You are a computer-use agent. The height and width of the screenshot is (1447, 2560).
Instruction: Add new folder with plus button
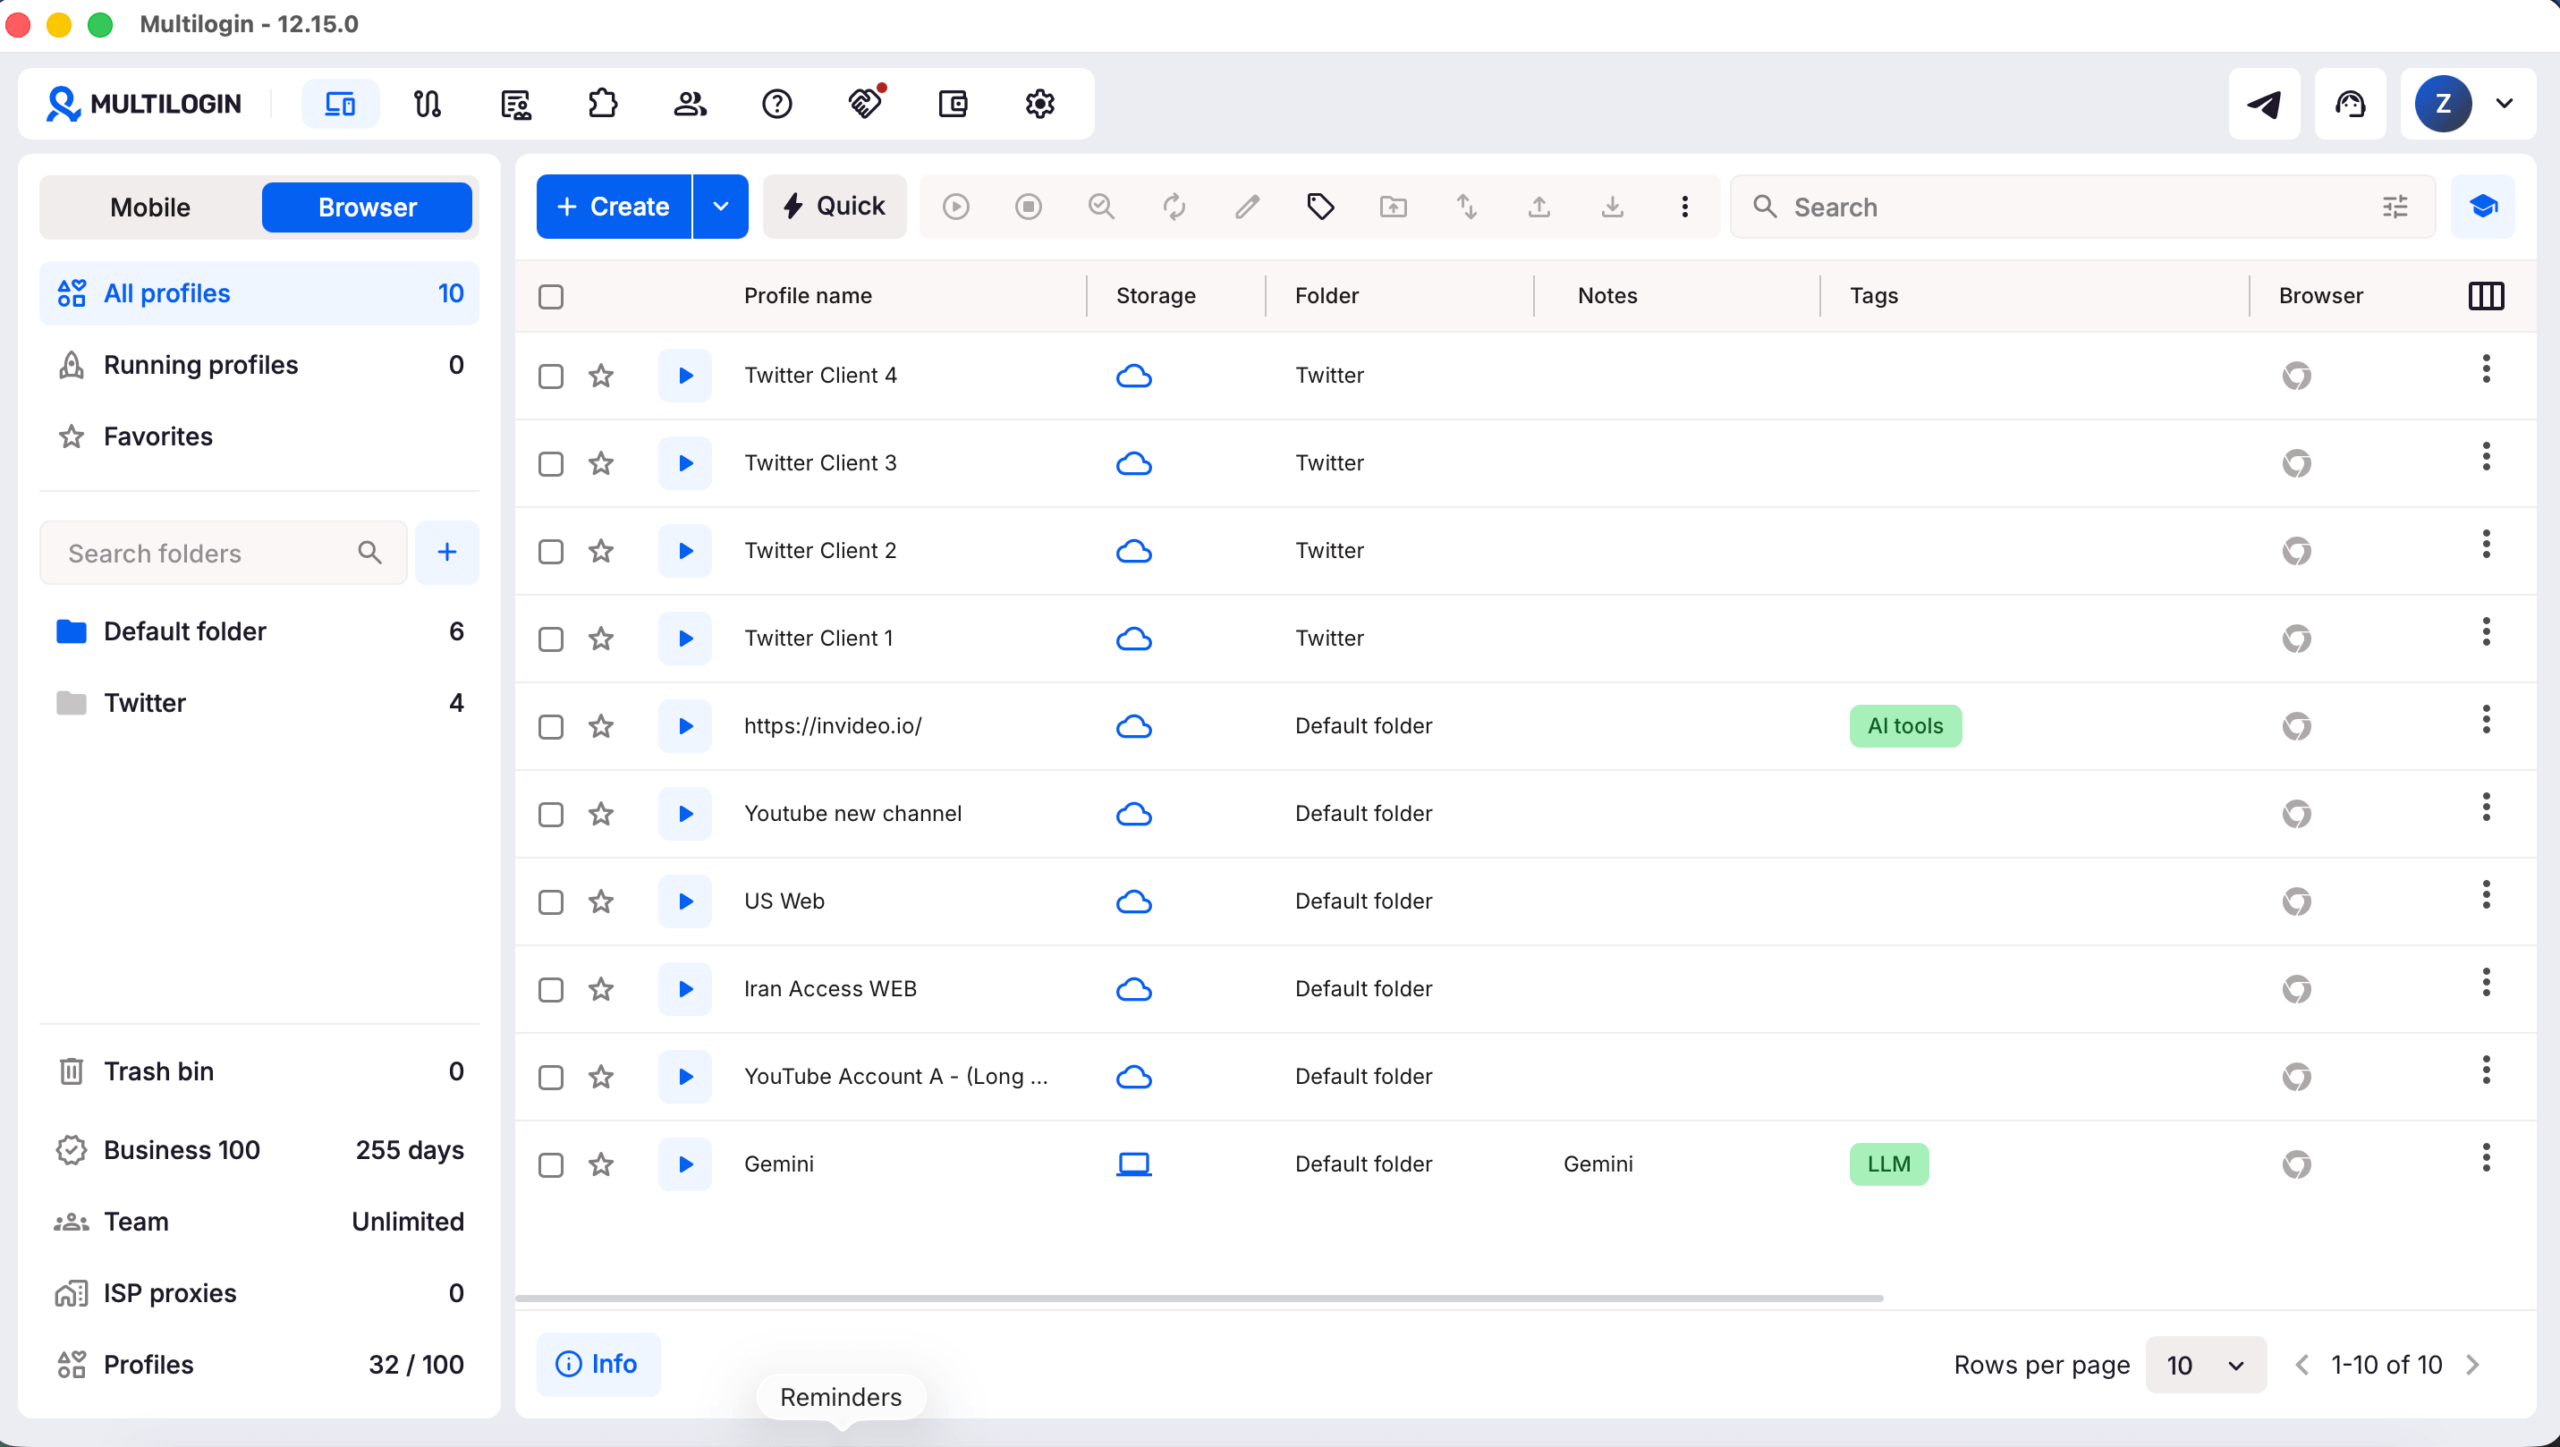[447, 553]
